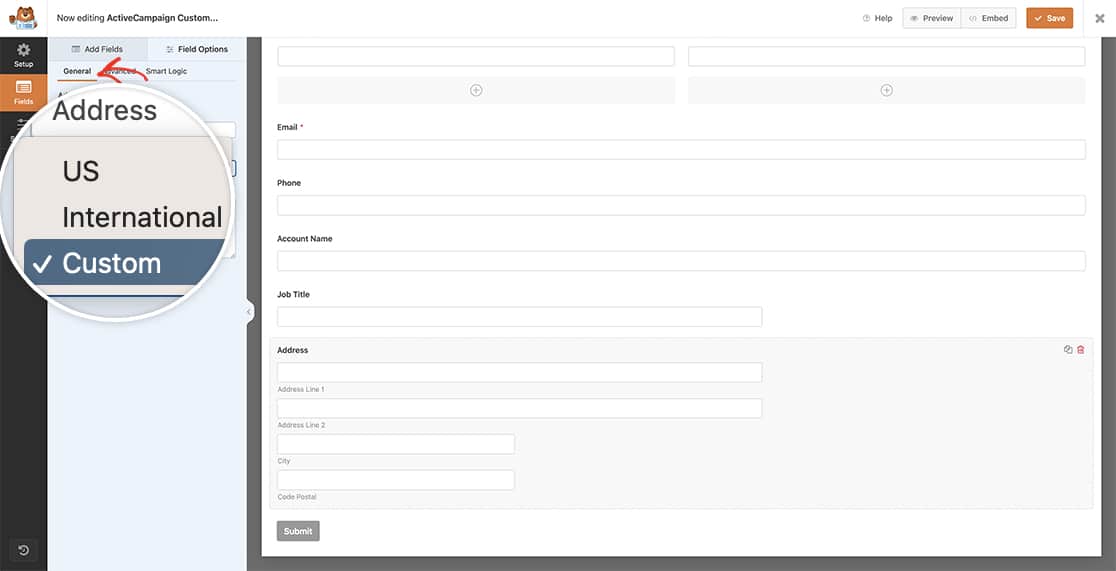Open revision history icon at sidebar bottom
Viewport: 1116px width, 571px height.
(23, 550)
